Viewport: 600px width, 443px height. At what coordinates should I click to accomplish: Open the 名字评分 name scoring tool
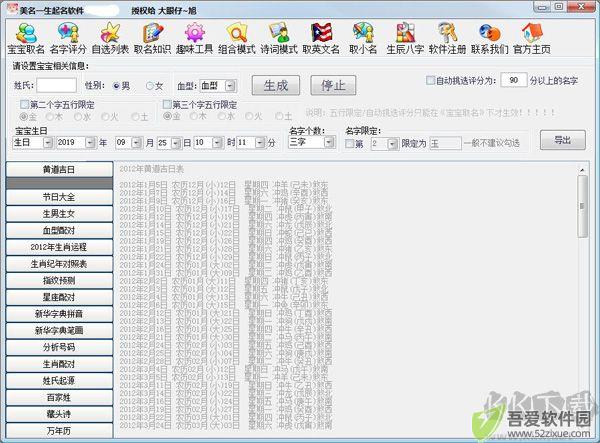pos(68,38)
